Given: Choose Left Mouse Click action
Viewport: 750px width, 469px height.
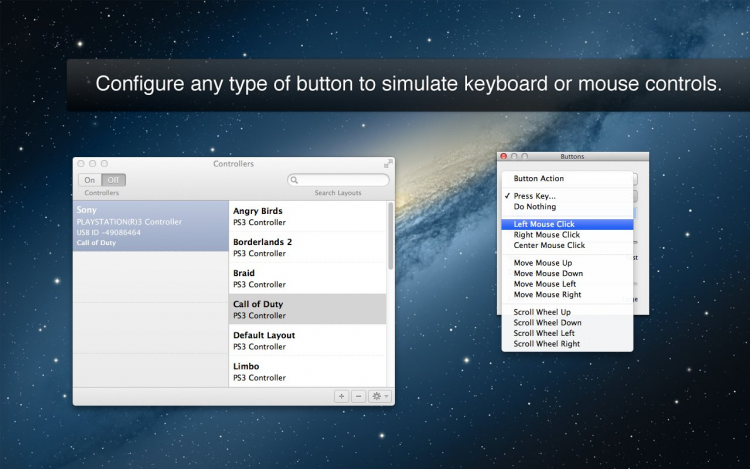Looking at the screenshot, I should click(x=567, y=224).
